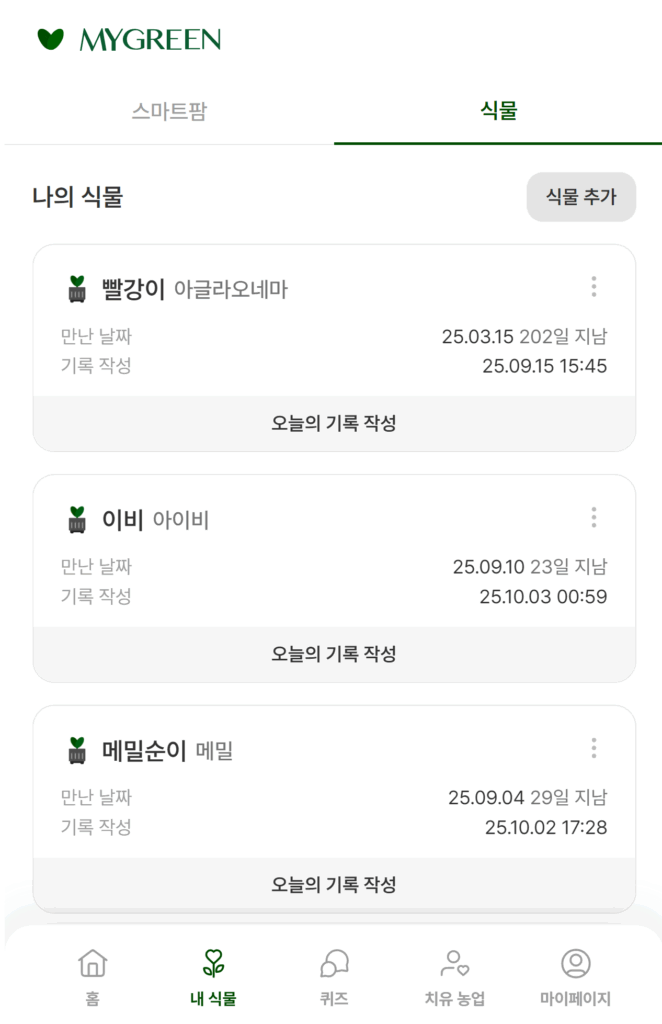The image size is (662, 1024).
Task: Click the MYGREEN wordmark text
Action: click(150, 40)
